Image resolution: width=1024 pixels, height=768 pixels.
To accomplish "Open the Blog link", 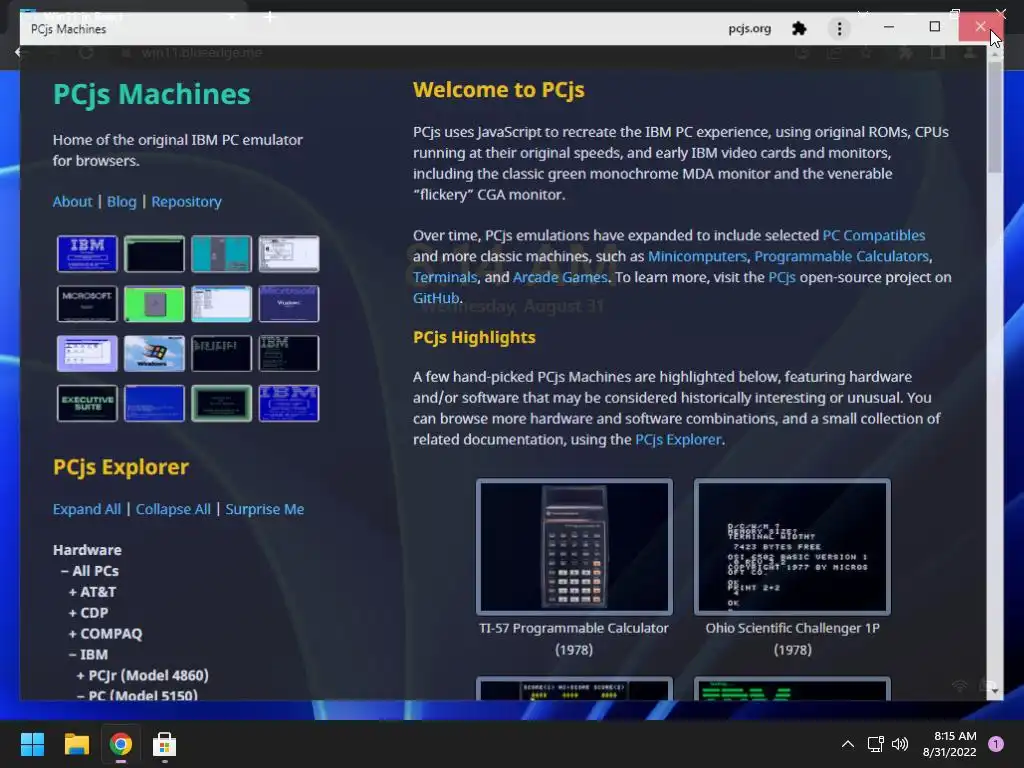I will tap(121, 201).
